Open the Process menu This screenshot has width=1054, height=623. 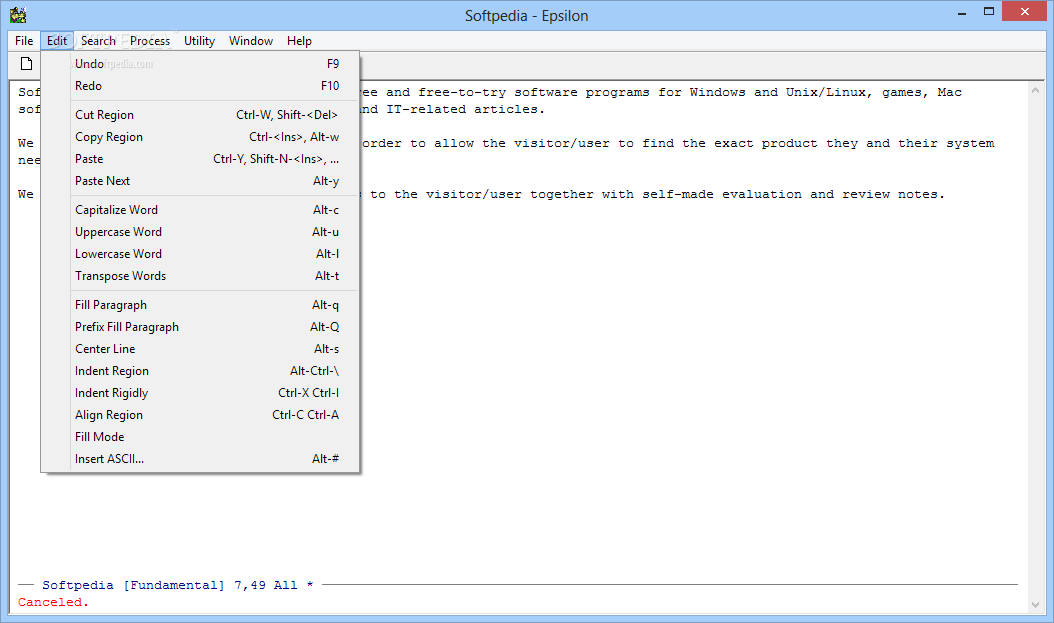tap(150, 41)
